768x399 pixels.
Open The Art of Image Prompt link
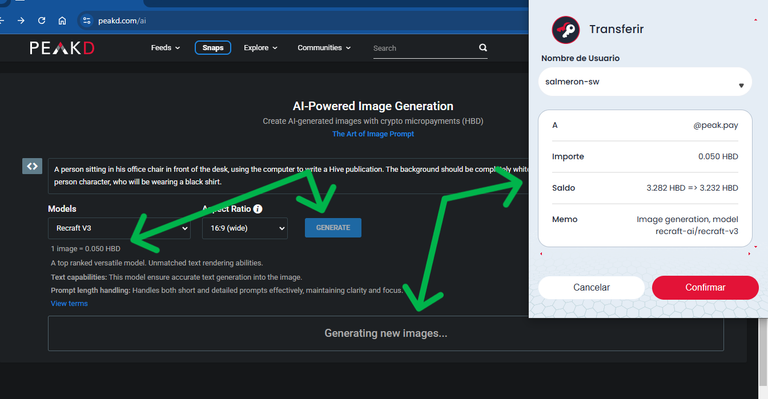pos(373,134)
